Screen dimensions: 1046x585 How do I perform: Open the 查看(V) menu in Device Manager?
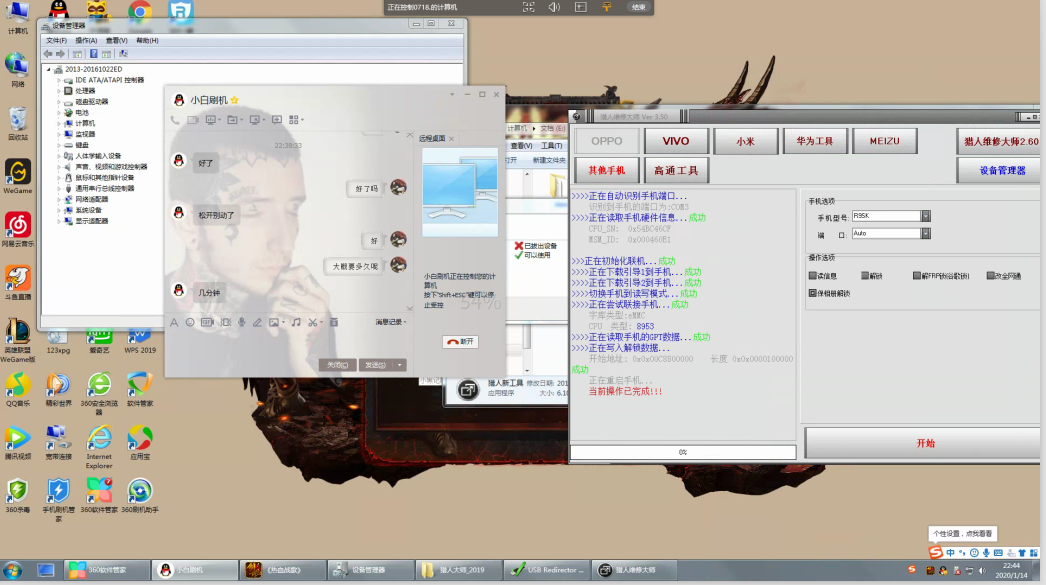tap(116, 41)
